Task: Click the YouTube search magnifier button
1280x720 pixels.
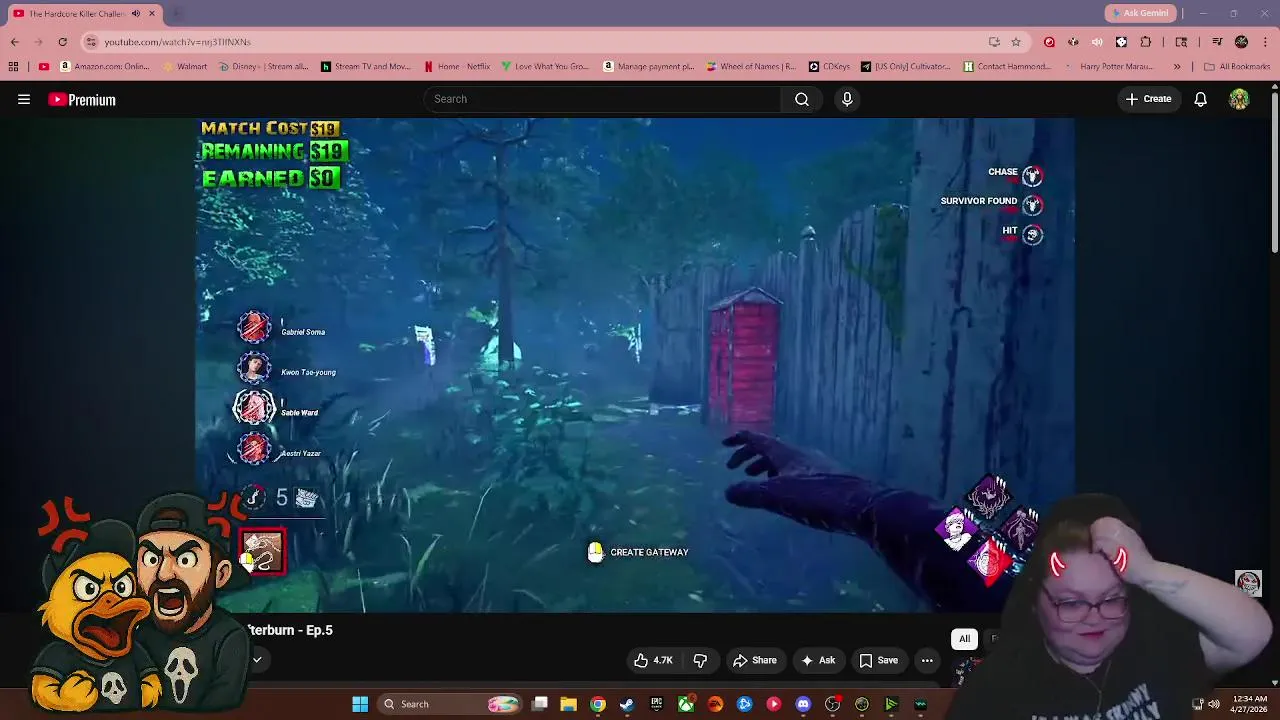Action: [802, 99]
